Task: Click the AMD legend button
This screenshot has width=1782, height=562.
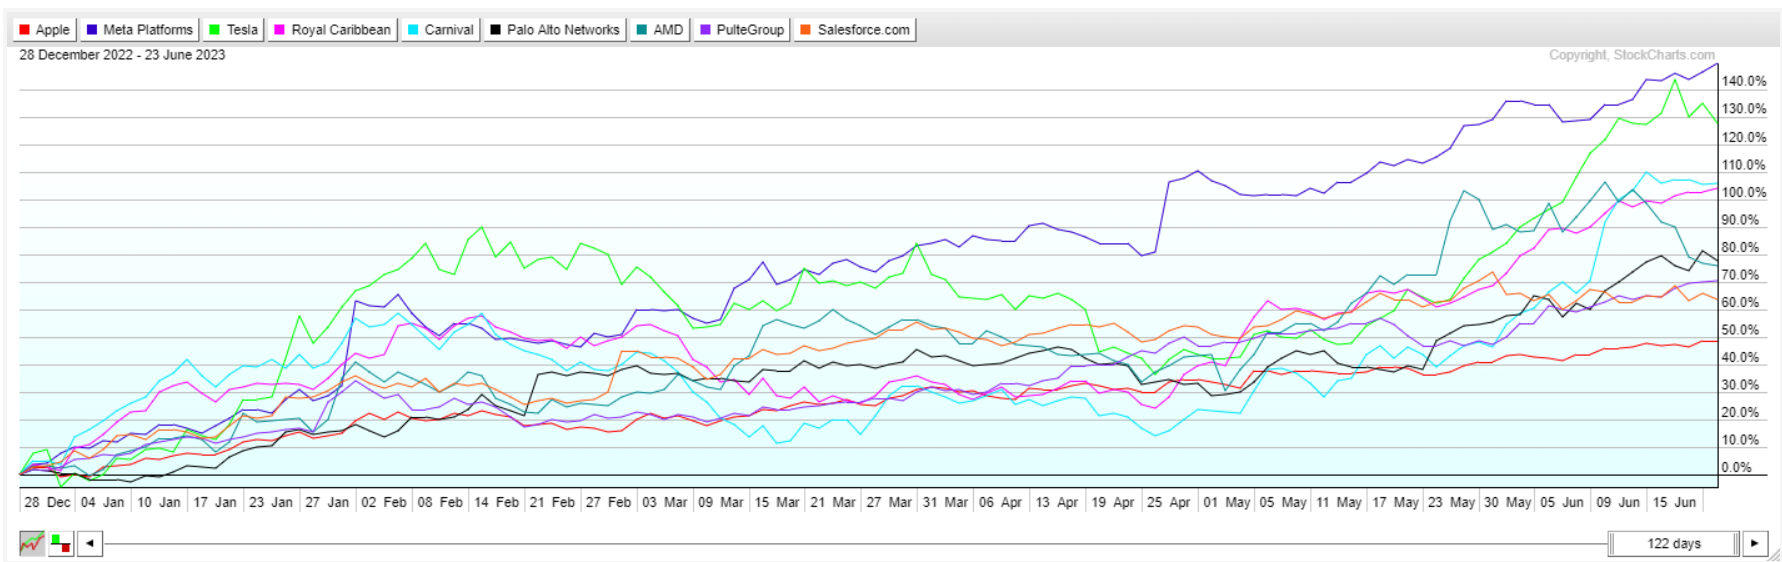Action: point(660,30)
